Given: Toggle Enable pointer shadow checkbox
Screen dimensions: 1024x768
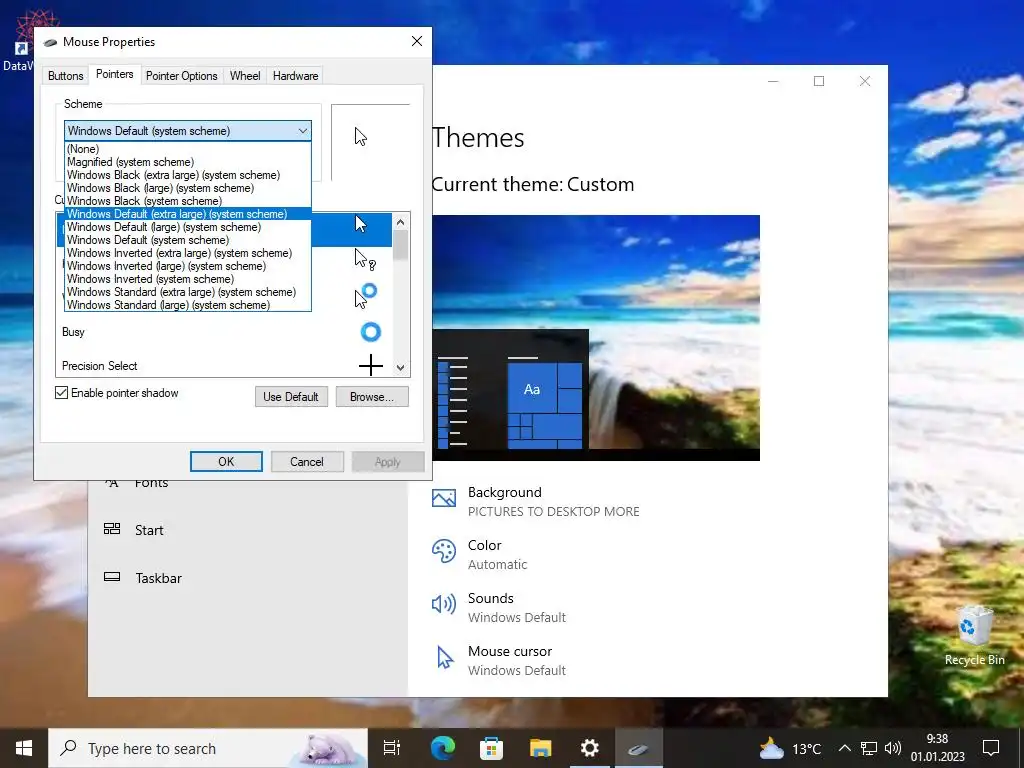Looking at the screenshot, I should click(x=61, y=392).
